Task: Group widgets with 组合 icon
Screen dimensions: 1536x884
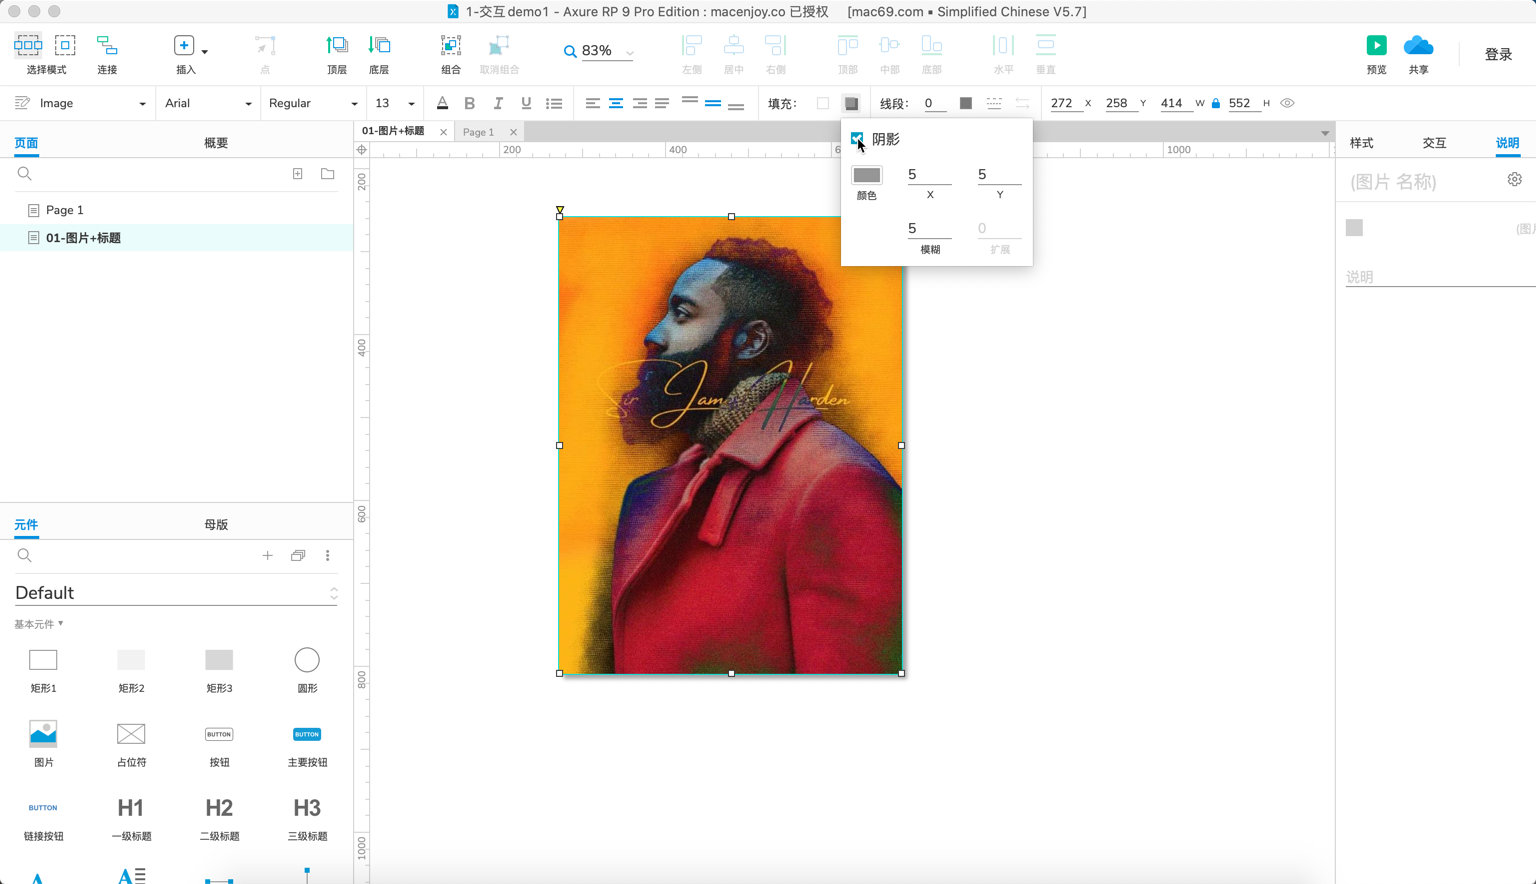Action: (451, 46)
